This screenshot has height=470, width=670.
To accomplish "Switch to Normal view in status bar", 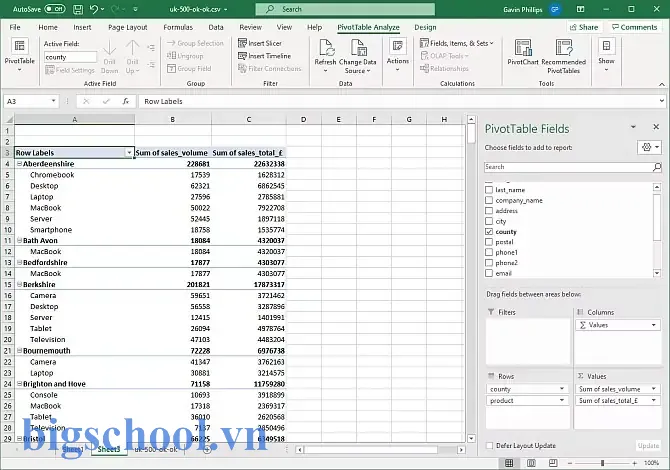I will tap(509, 463).
